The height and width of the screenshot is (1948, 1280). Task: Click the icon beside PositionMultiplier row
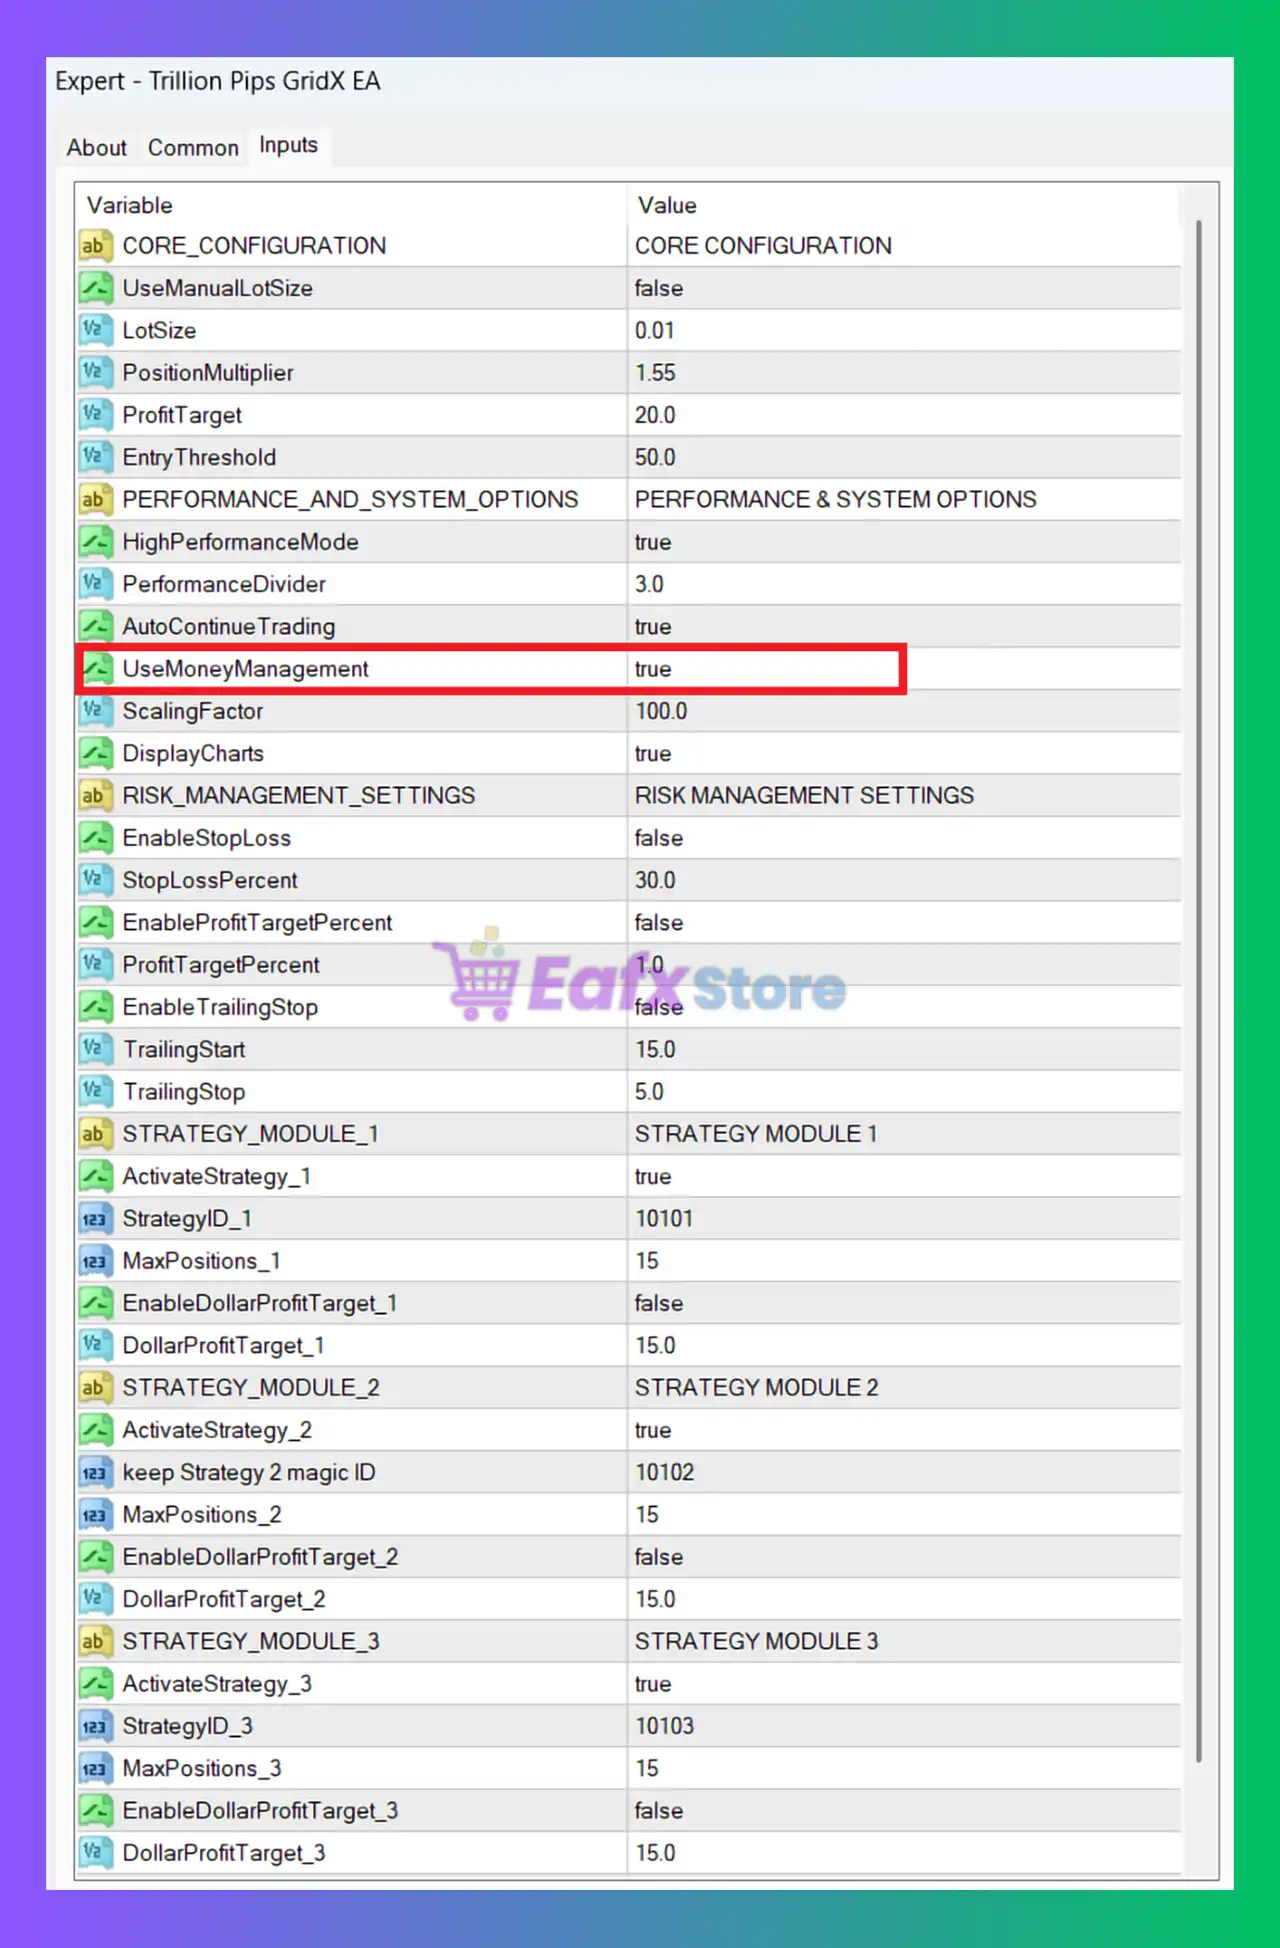tap(95, 373)
